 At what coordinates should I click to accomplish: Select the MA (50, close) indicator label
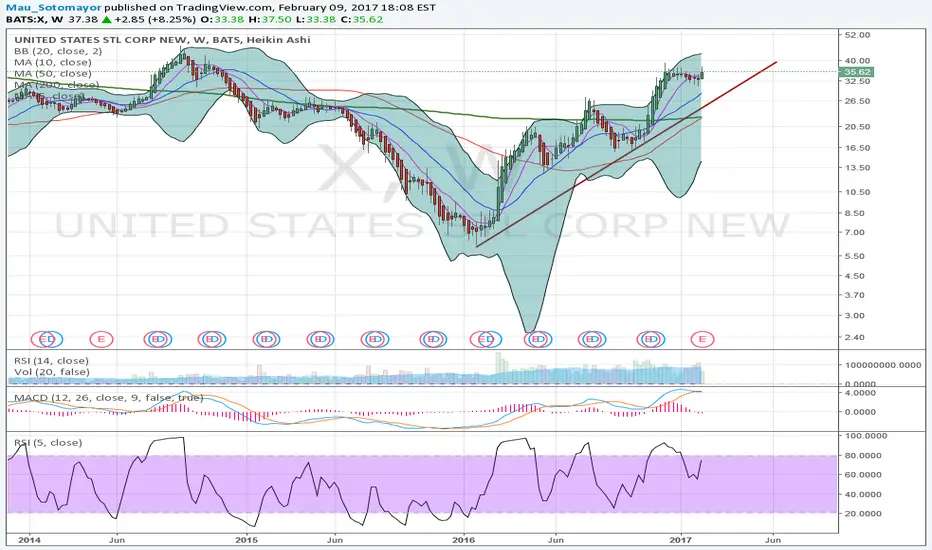[53, 74]
